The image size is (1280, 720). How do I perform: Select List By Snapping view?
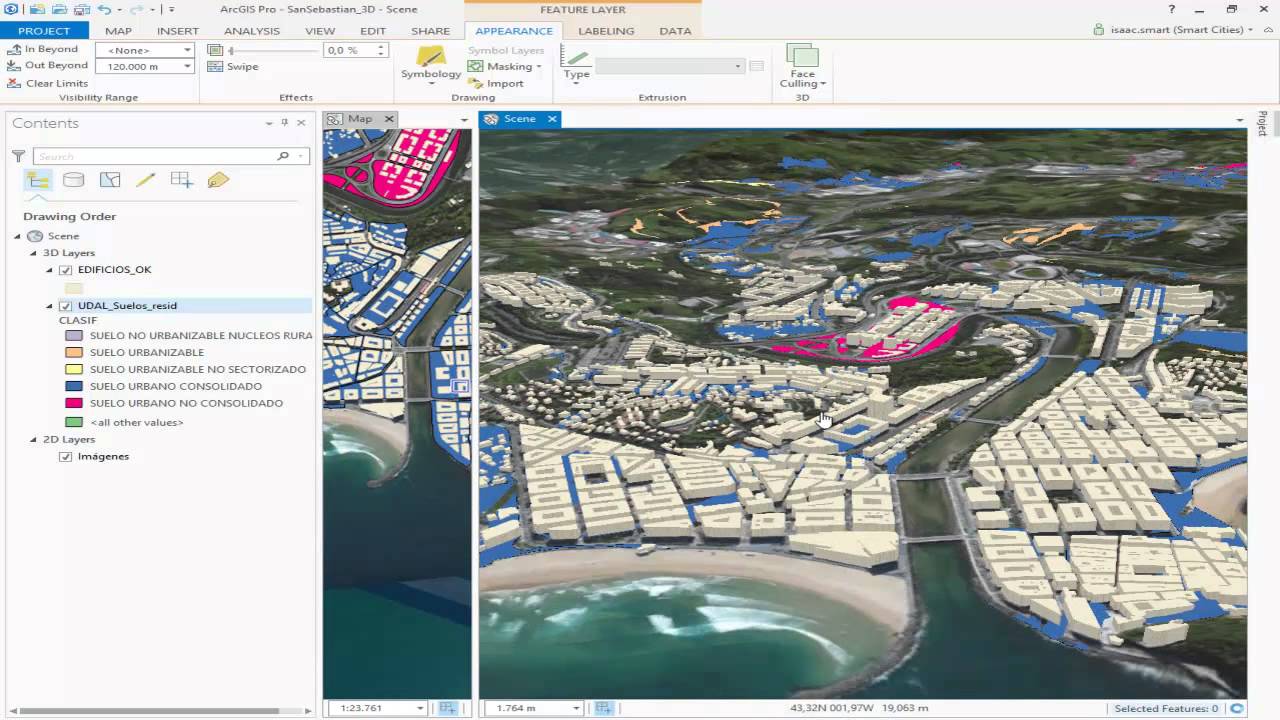pyautogui.click(x=182, y=180)
